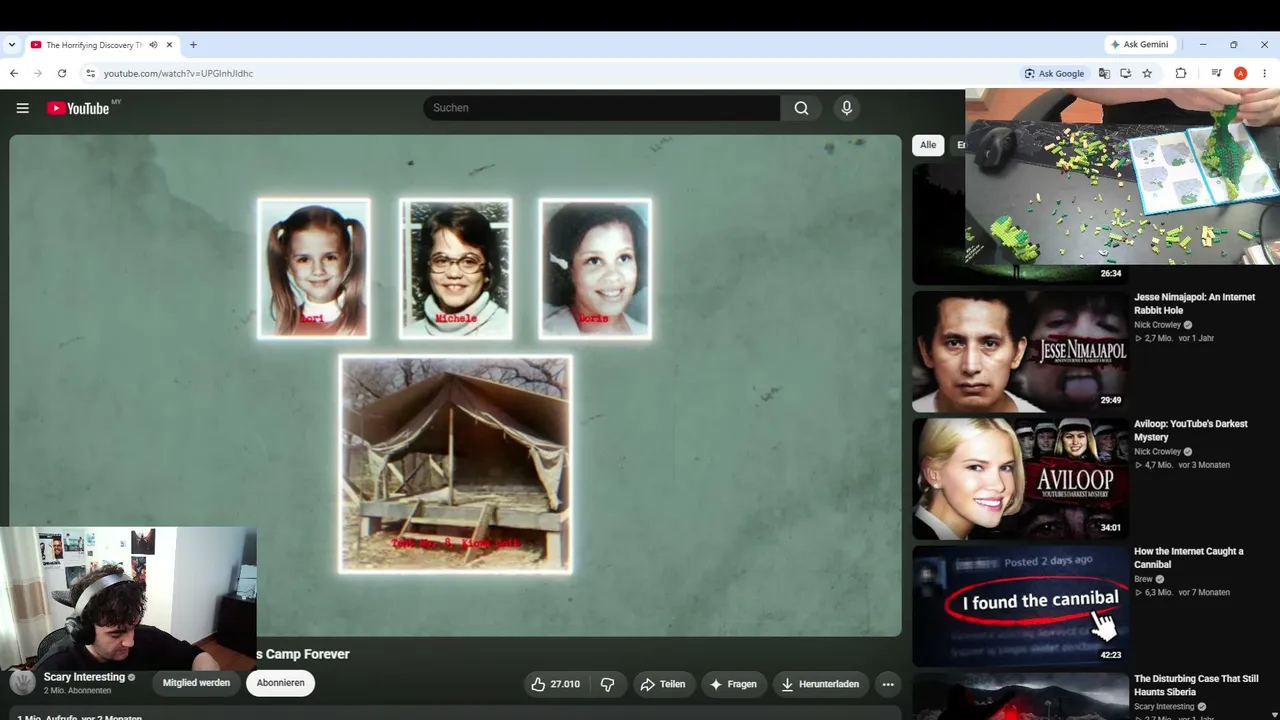1280x720 pixels.
Task: View site information icon in address bar
Action: [90, 73]
